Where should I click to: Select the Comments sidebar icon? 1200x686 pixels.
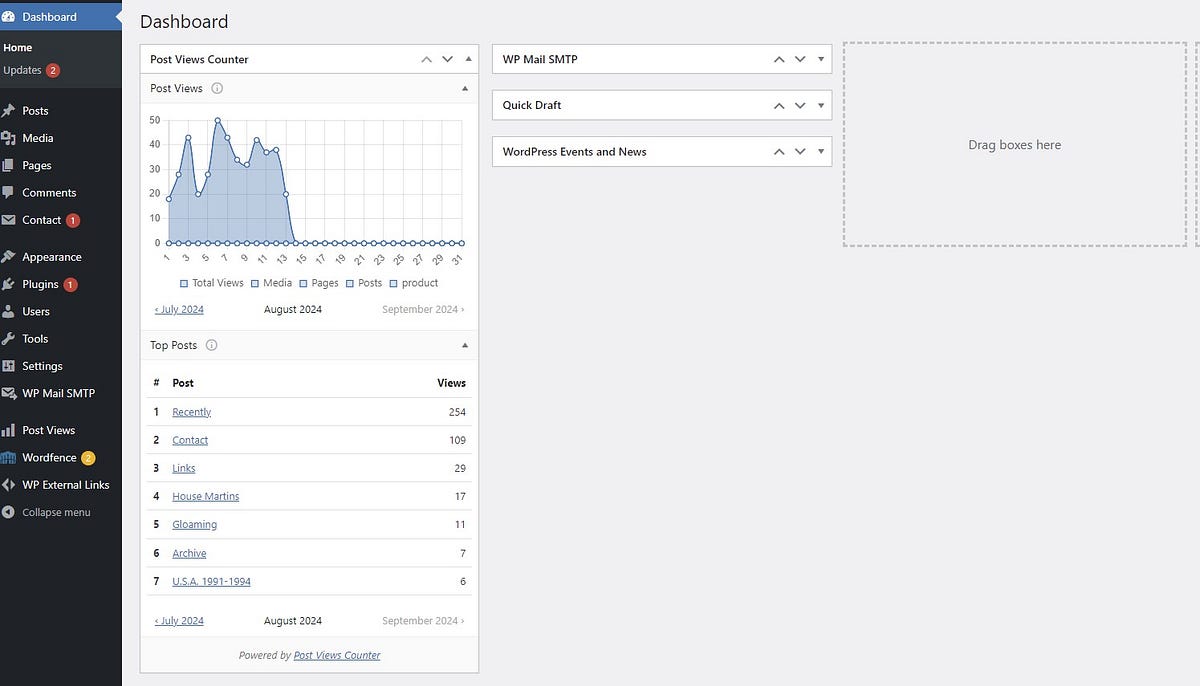(10, 192)
